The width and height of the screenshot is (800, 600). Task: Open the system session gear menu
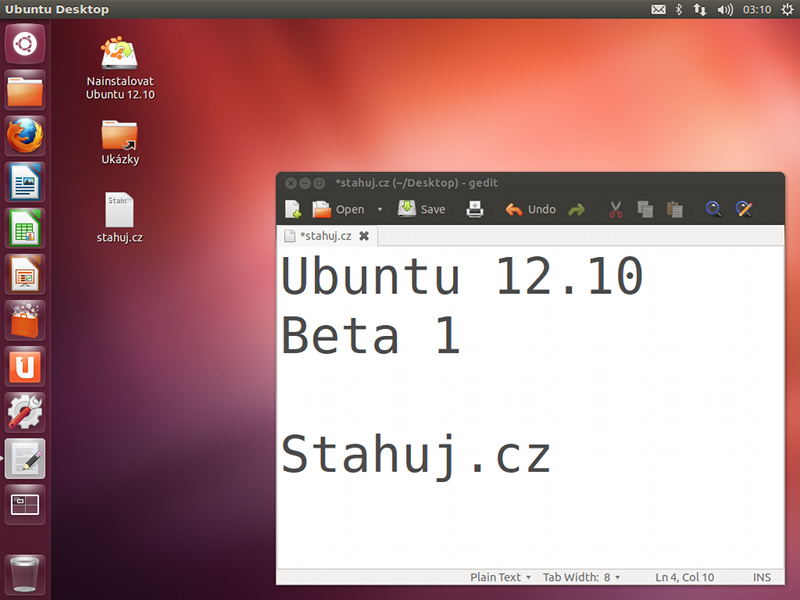[787, 9]
